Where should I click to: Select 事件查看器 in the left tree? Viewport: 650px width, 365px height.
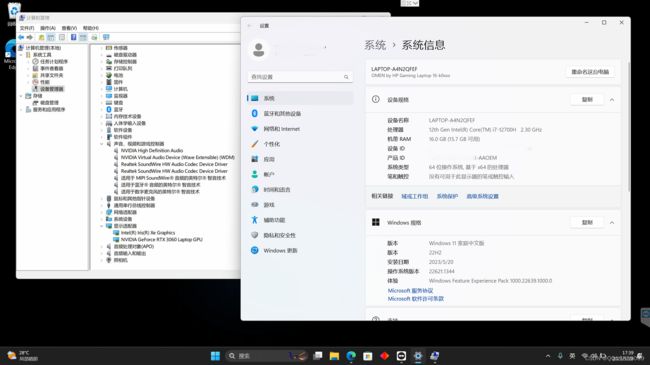51,68
